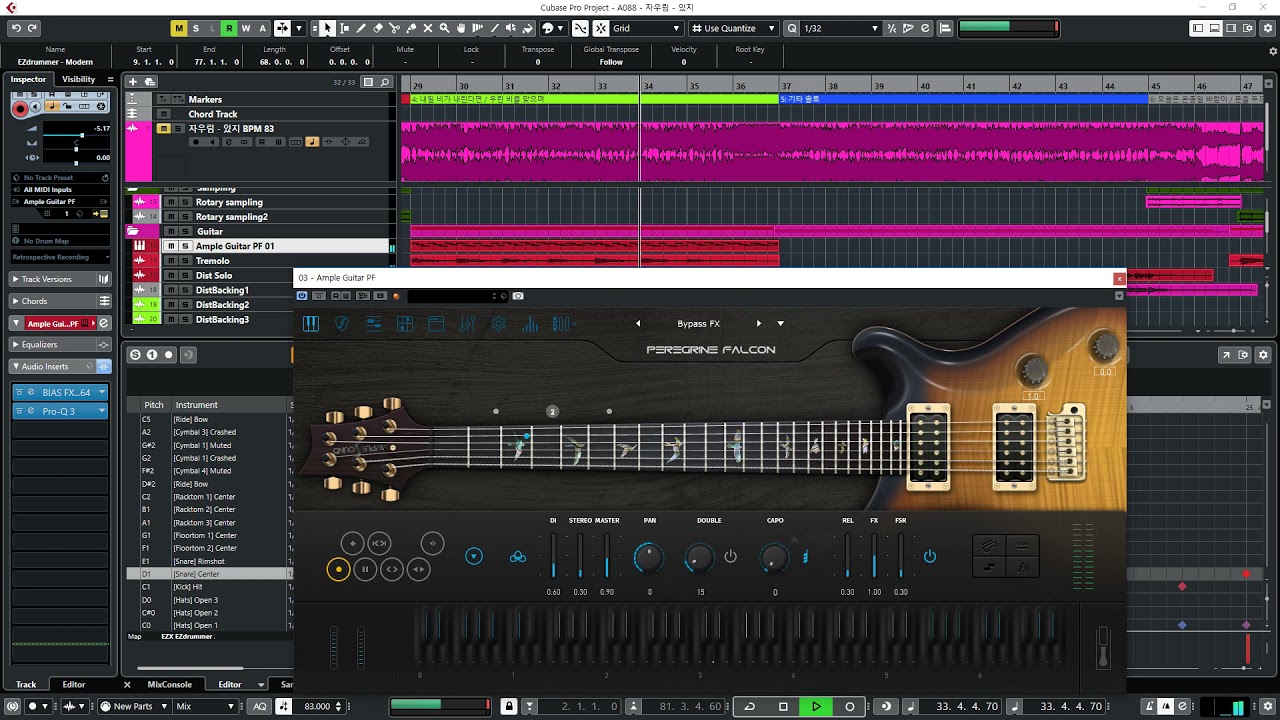Select the Zoom magnifier tool

click(446, 28)
